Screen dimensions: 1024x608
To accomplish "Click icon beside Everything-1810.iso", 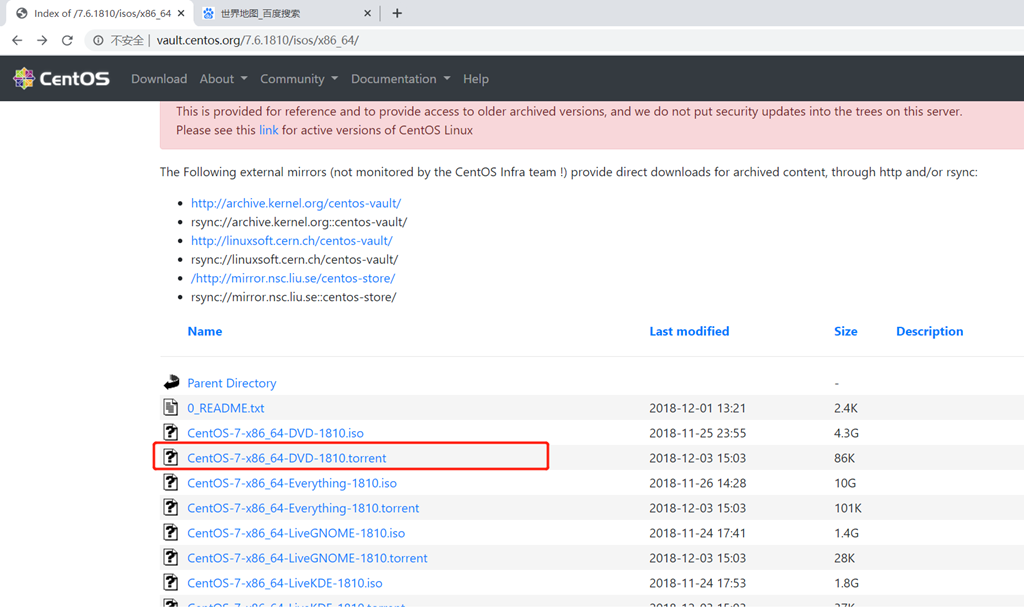I will tap(170, 483).
